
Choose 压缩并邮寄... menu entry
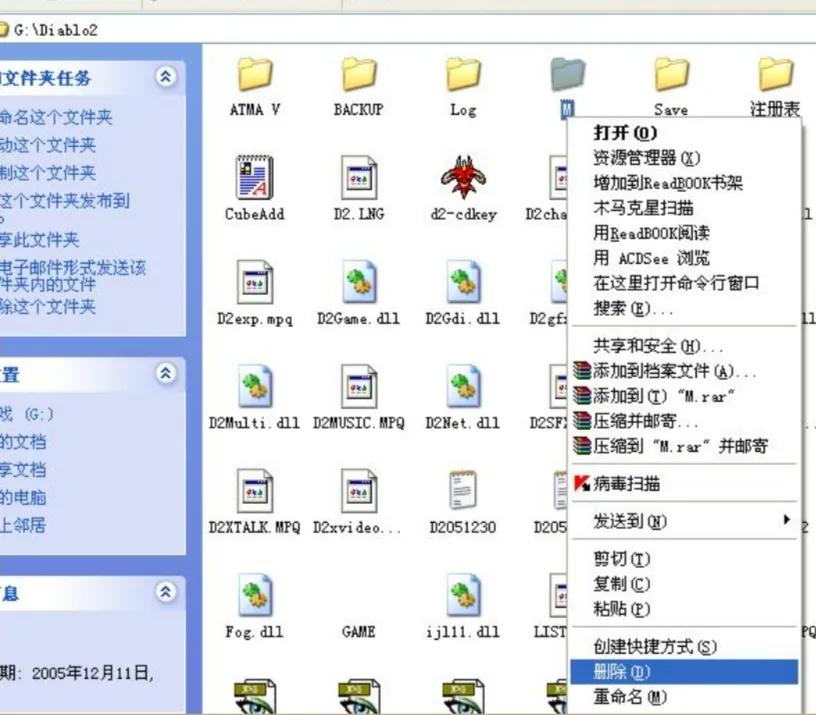[x=684, y=420]
